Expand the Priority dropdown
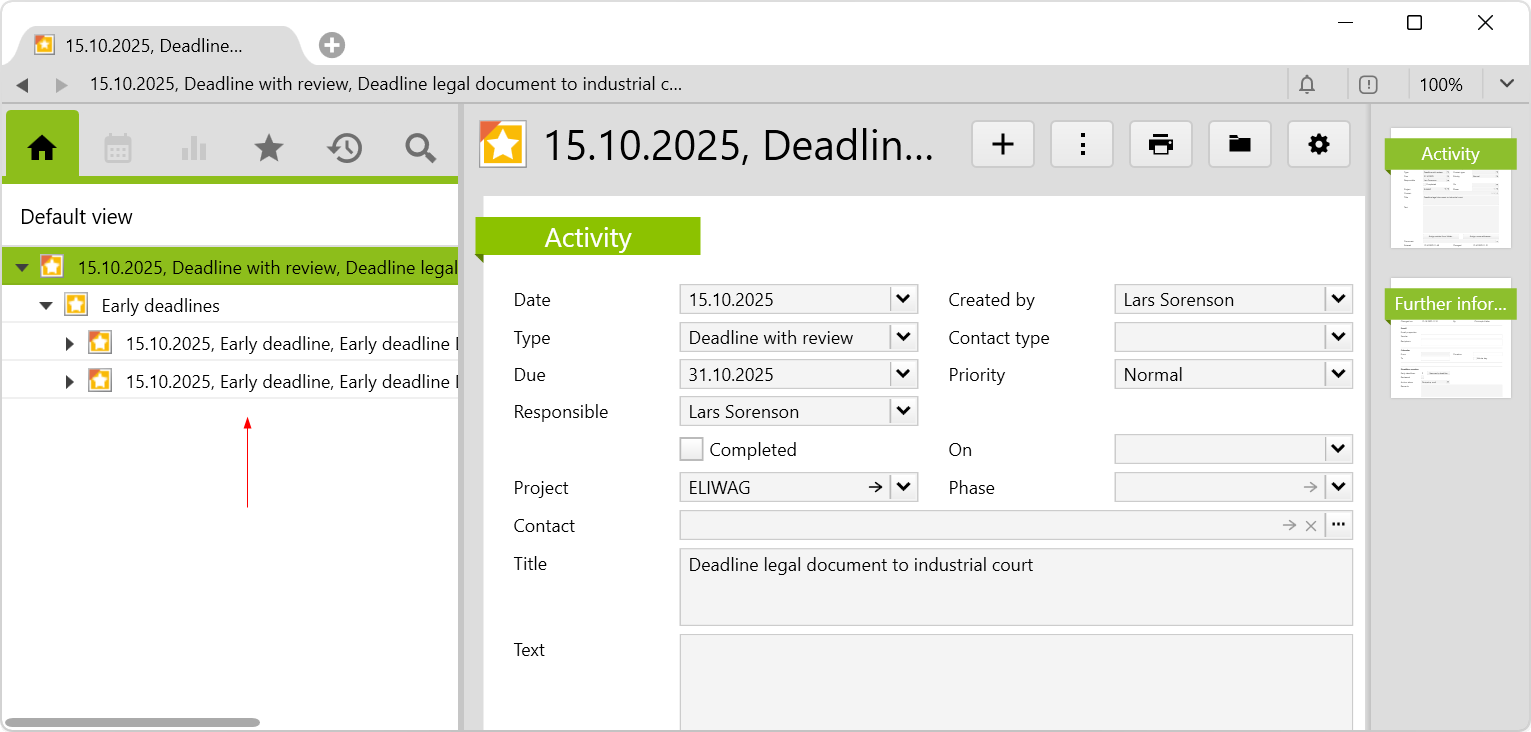The height and width of the screenshot is (732, 1531). point(1338,375)
